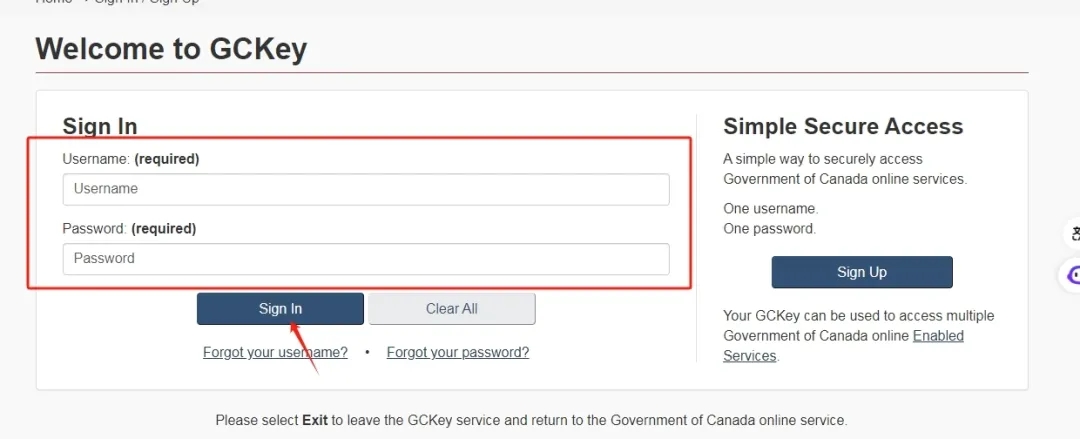This screenshot has height=439, width=1080.
Task: Click the Clear All button
Action: click(x=452, y=309)
